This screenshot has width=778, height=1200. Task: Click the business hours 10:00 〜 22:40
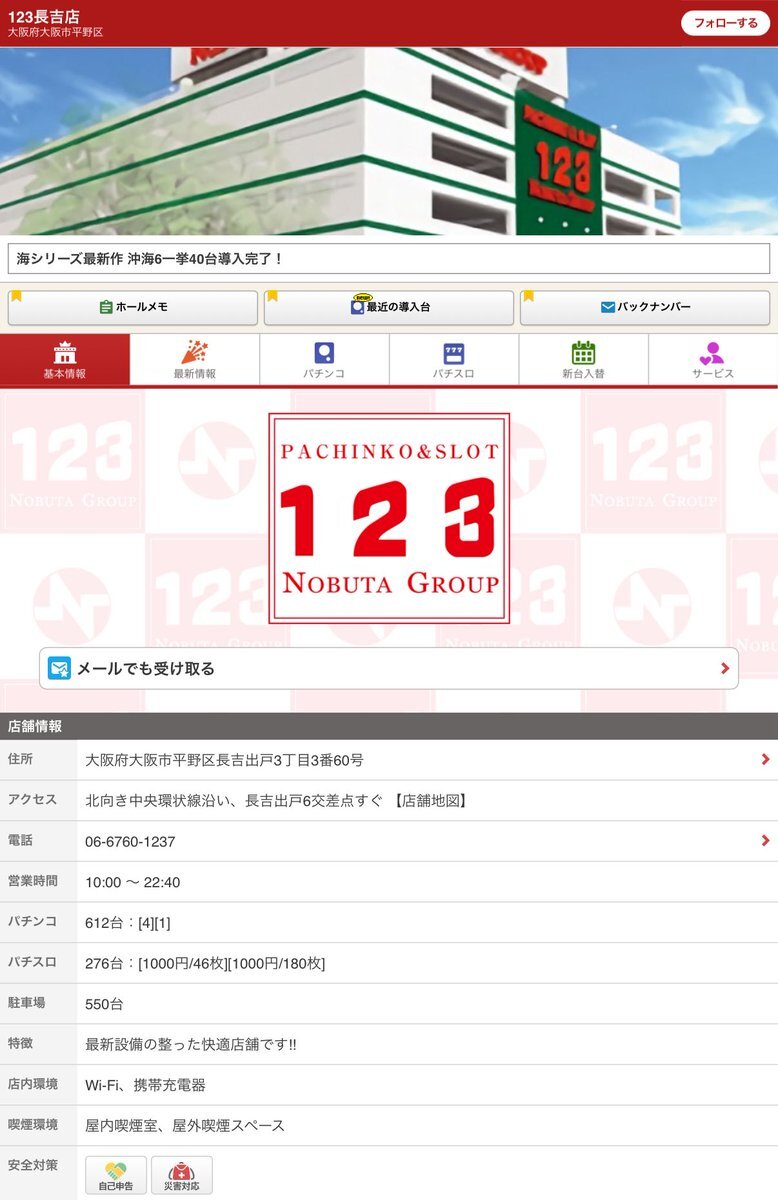pyautogui.click(x=133, y=882)
